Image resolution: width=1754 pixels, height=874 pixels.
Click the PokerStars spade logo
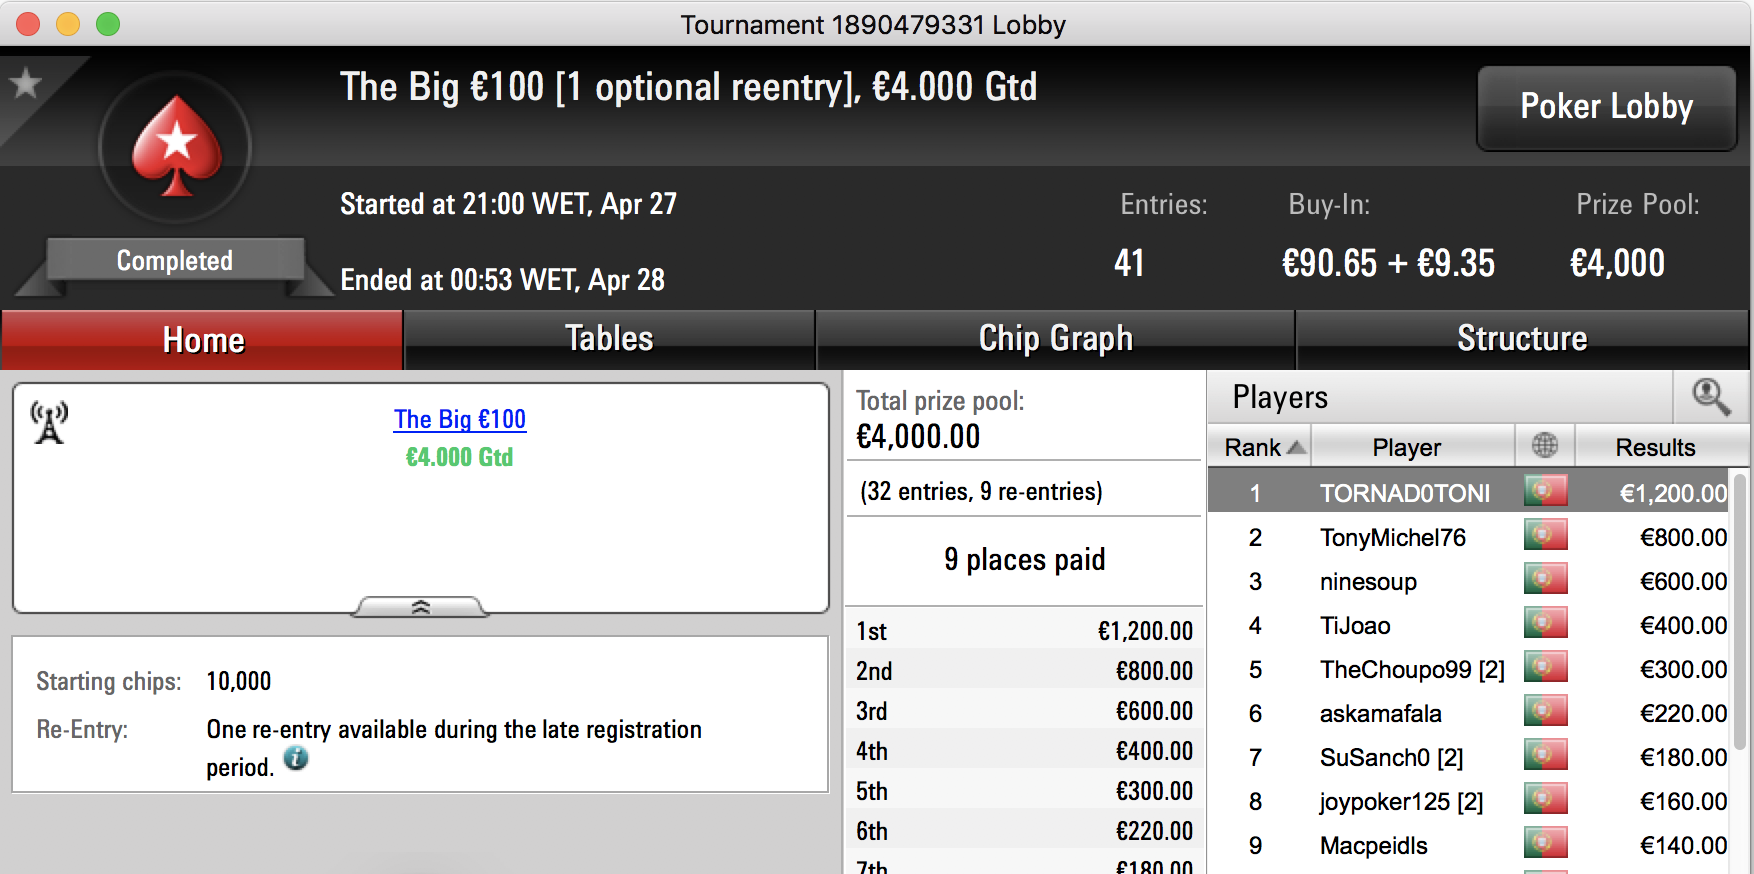tap(176, 147)
